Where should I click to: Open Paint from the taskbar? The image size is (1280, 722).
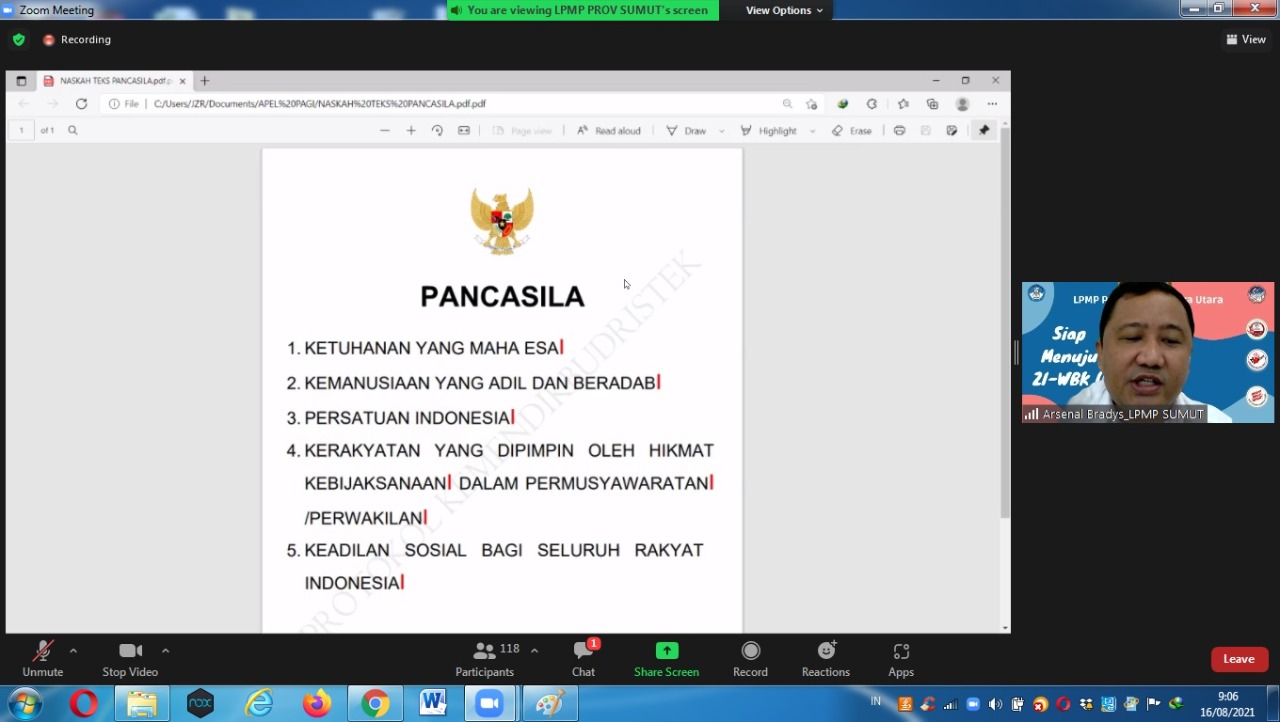(x=549, y=704)
